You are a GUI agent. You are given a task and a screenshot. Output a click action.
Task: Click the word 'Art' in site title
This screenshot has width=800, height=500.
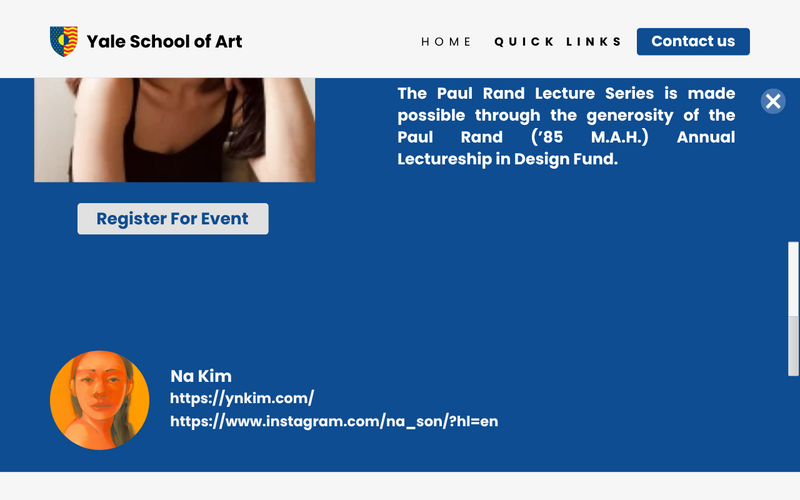point(228,41)
